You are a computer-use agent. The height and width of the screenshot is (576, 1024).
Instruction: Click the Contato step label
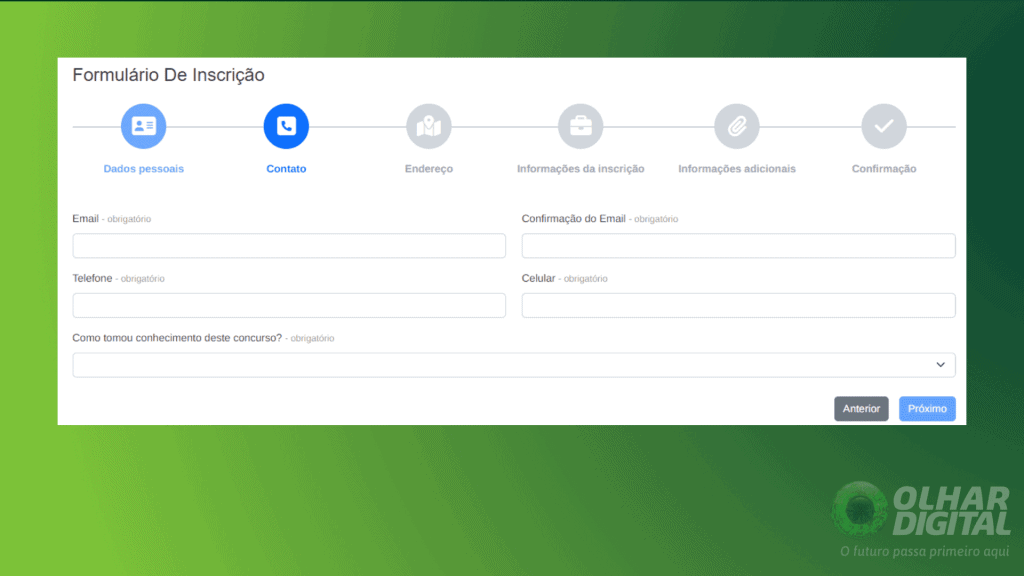[x=286, y=168]
